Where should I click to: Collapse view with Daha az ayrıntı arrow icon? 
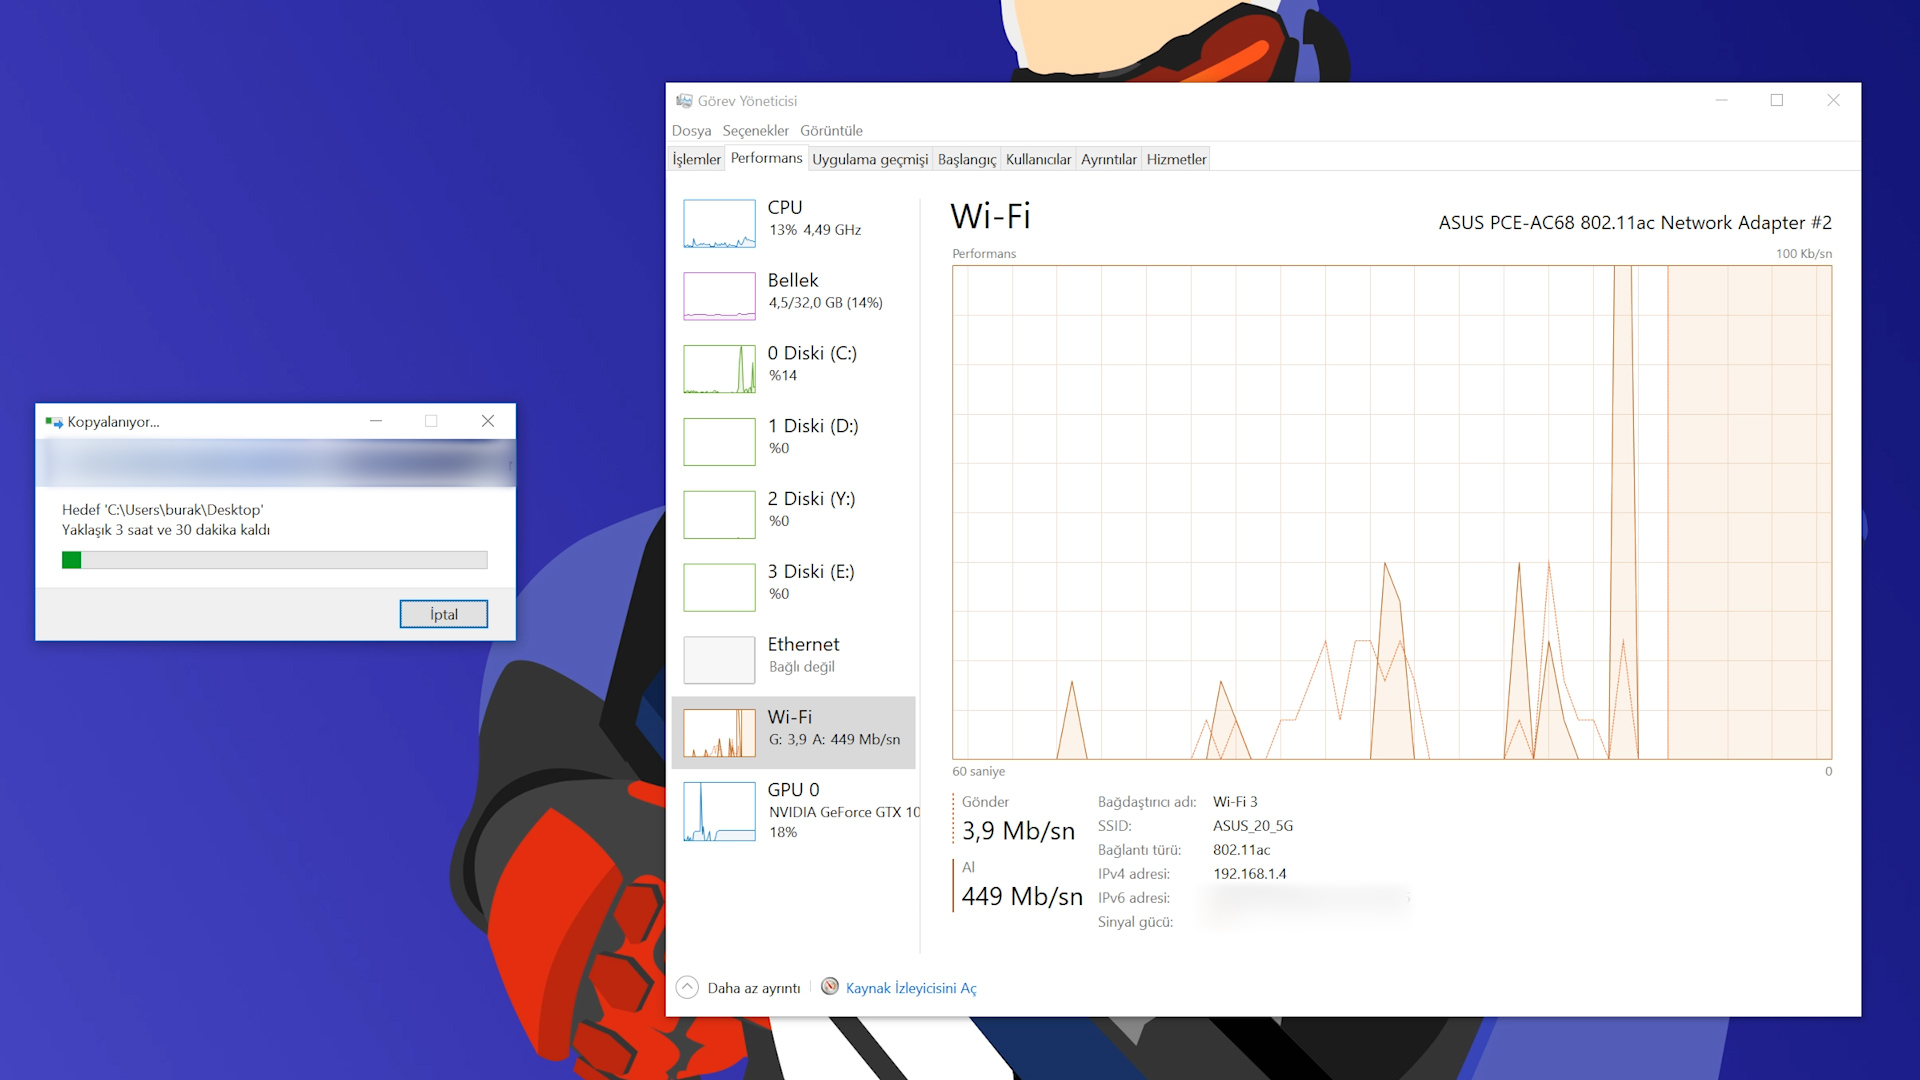click(687, 988)
